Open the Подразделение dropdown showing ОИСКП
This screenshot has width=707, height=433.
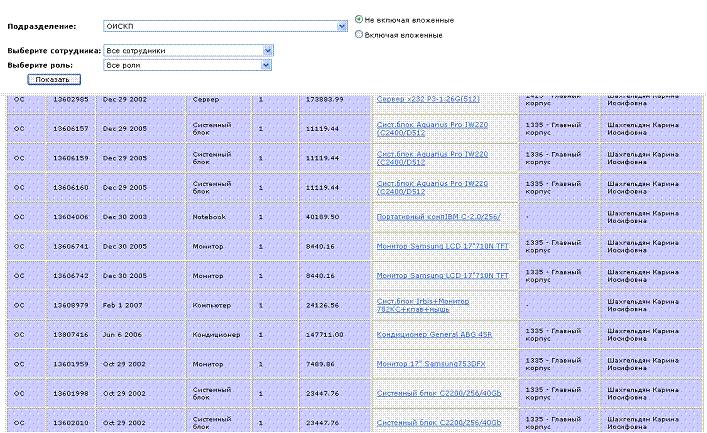coord(225,26)
